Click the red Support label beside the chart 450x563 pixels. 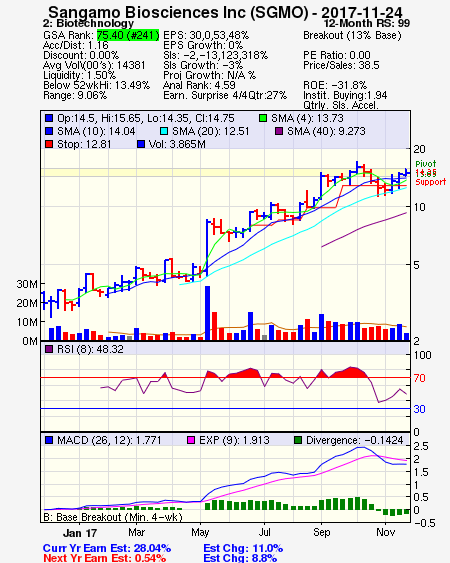[x=430, y=182]
